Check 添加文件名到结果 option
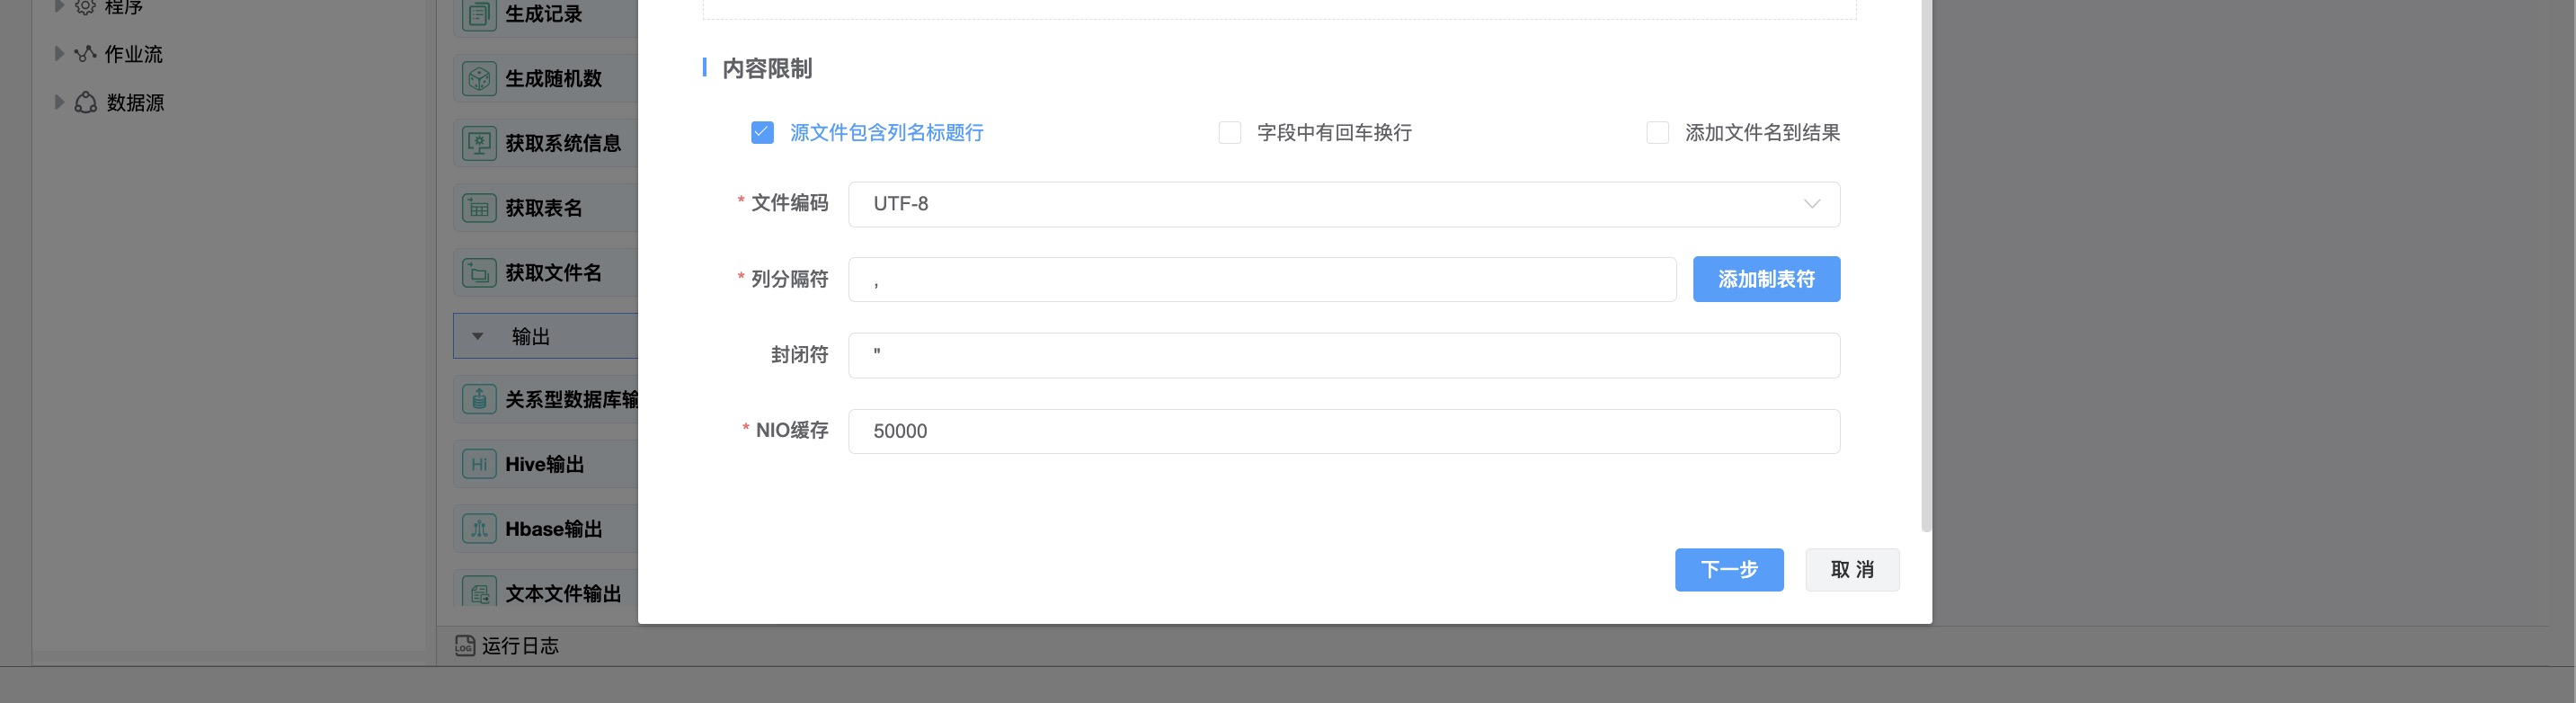The width and height of the screenshot is (2576, 703). point(1657,133)
